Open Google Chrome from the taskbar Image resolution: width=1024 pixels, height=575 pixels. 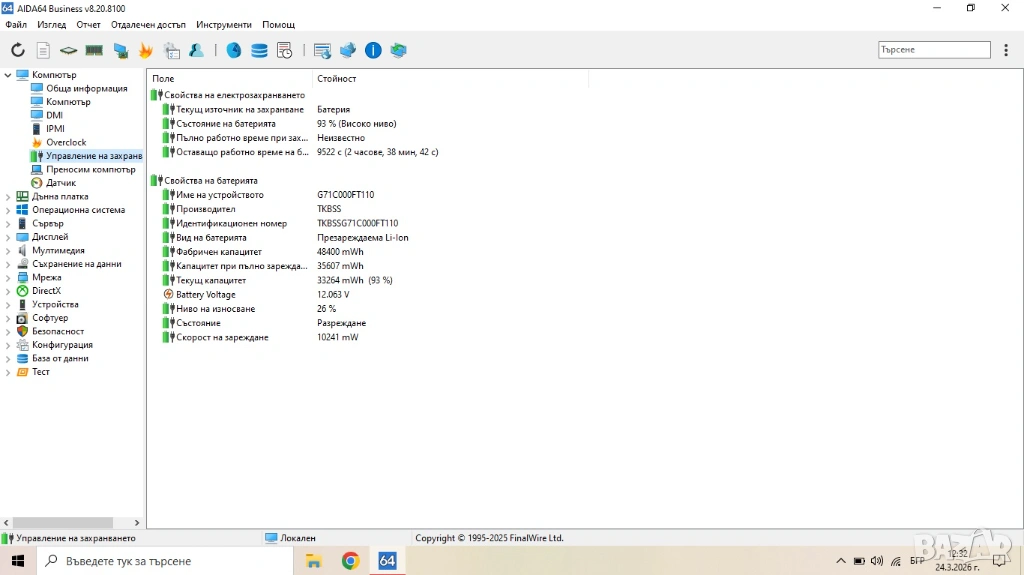point(350,561)
